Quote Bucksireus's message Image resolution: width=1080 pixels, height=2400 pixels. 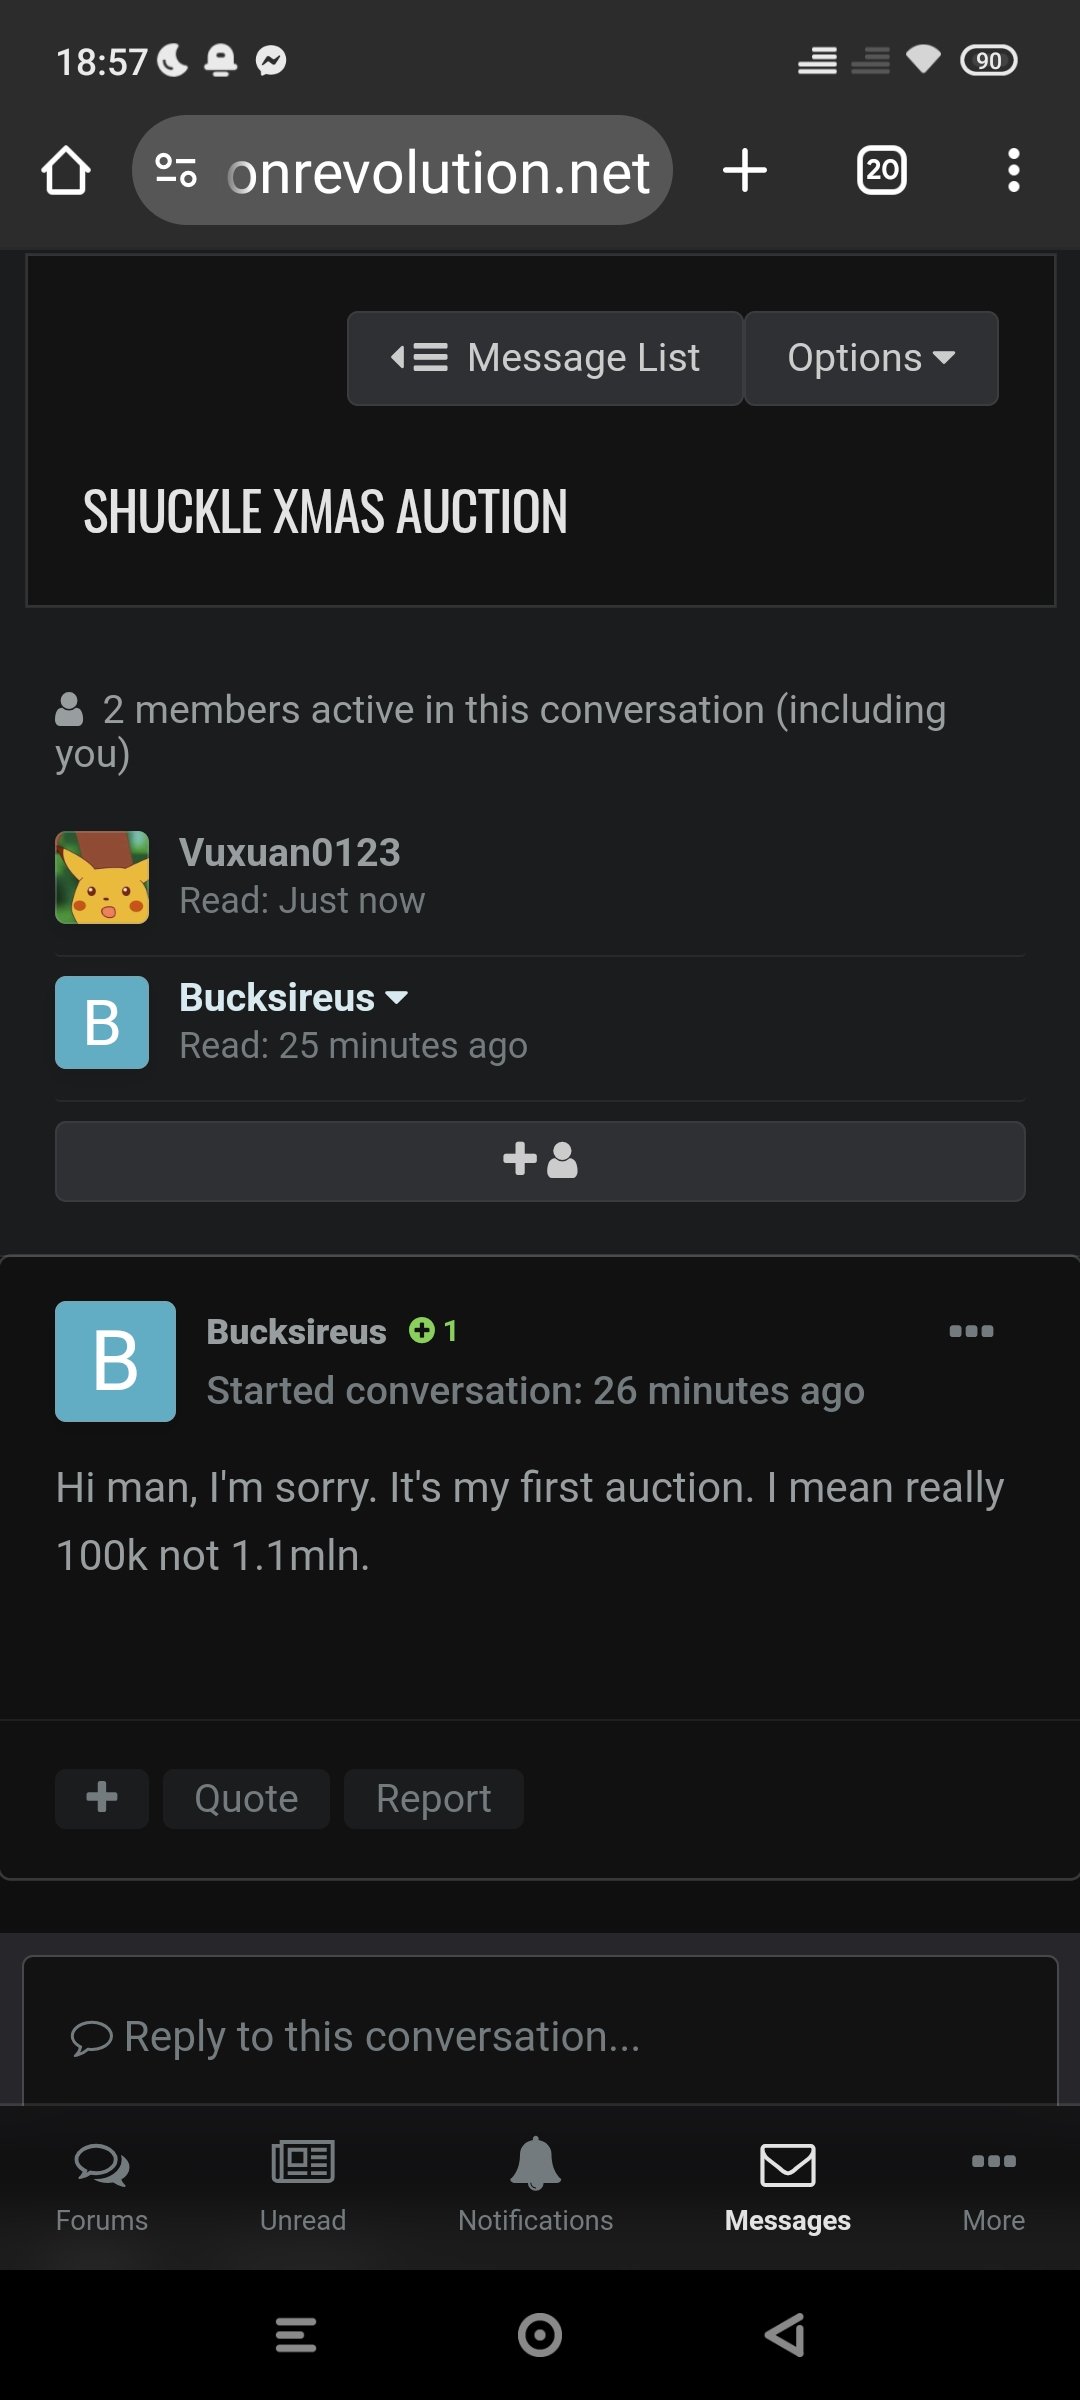(x=246, y=1798)
